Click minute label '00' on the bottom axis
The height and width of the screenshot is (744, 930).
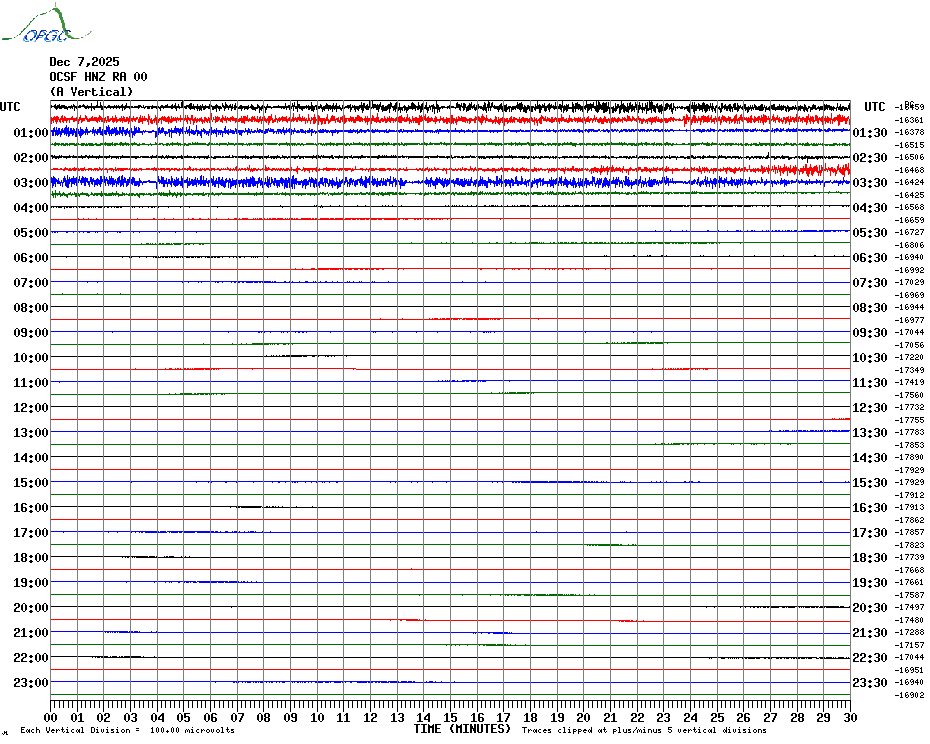tap(51, 718)
